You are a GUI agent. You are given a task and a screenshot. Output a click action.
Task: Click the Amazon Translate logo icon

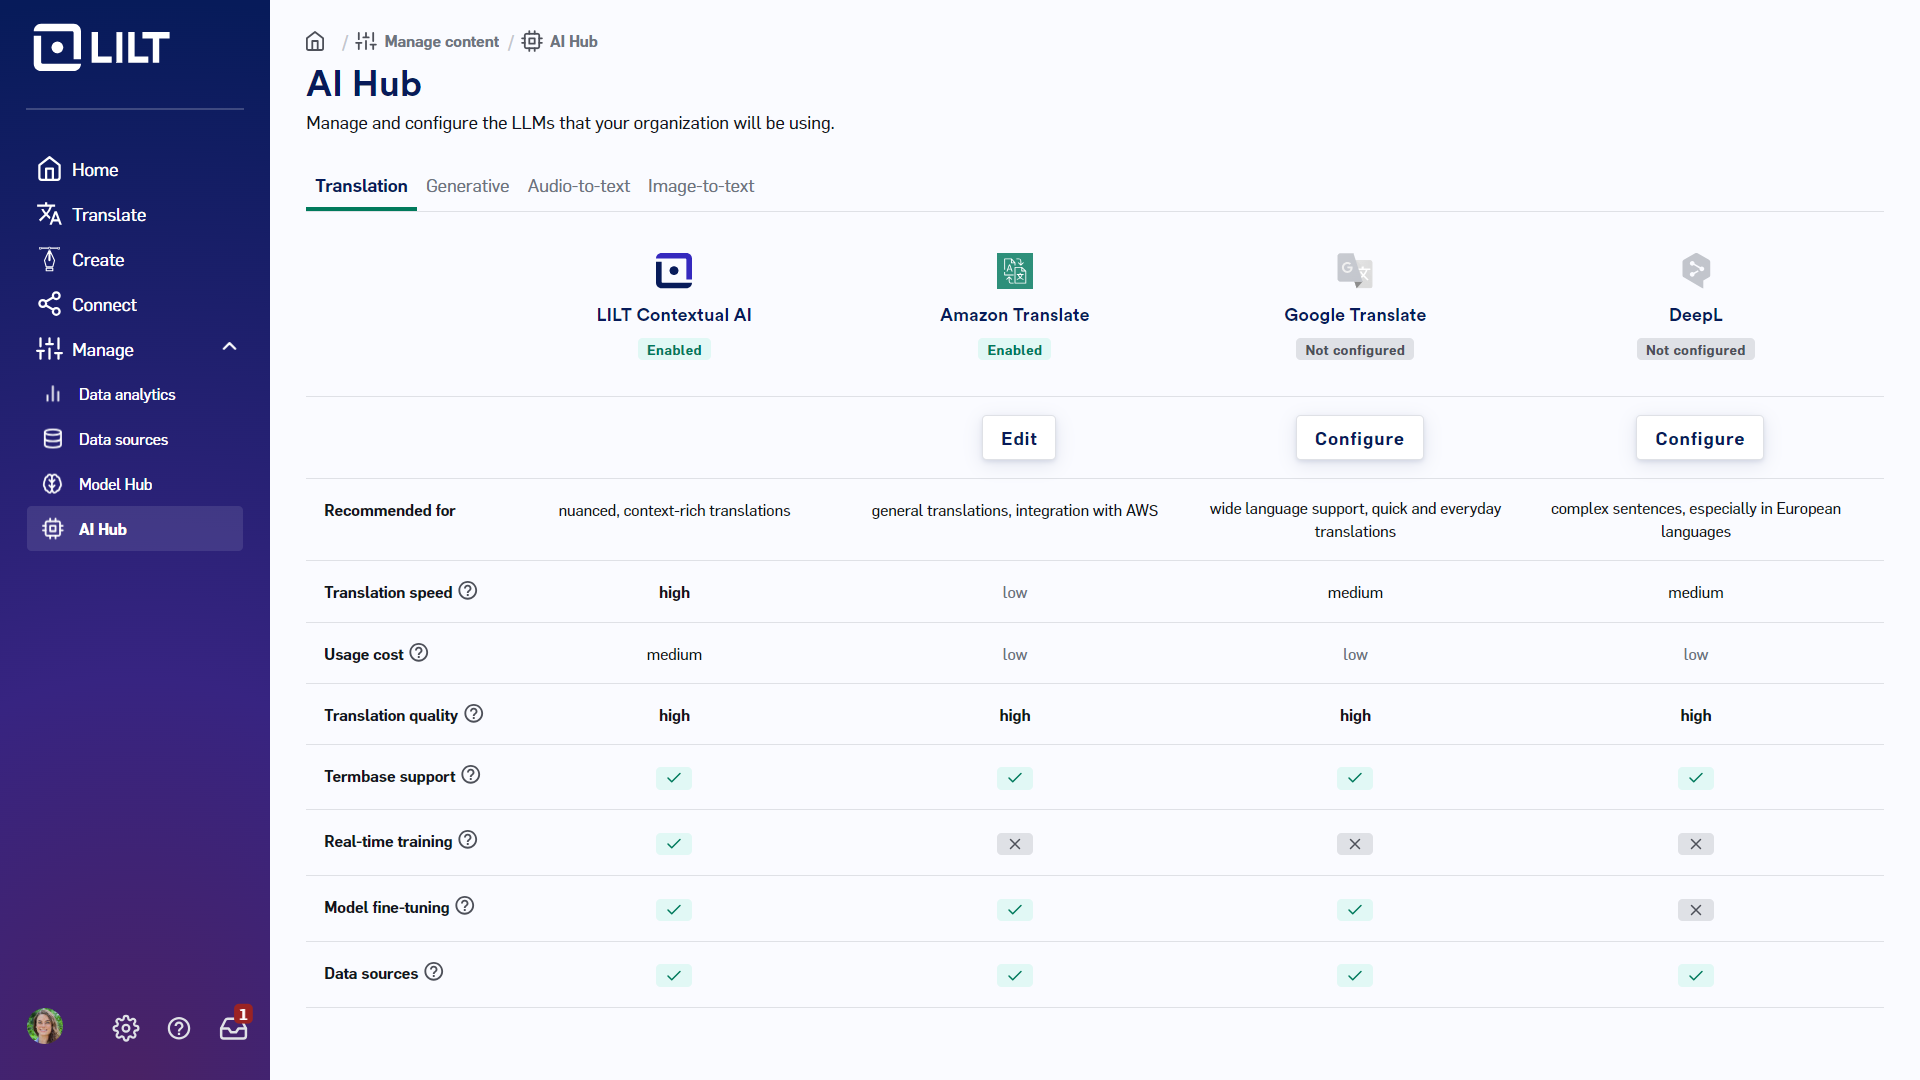pos(1015,271)
